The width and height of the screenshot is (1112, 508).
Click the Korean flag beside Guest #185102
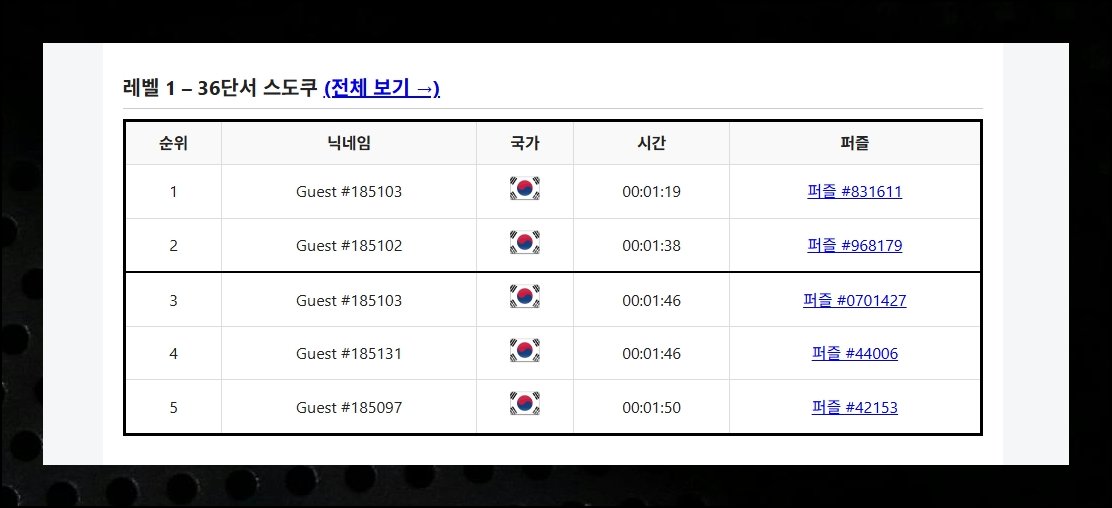[x=525, y=242]
